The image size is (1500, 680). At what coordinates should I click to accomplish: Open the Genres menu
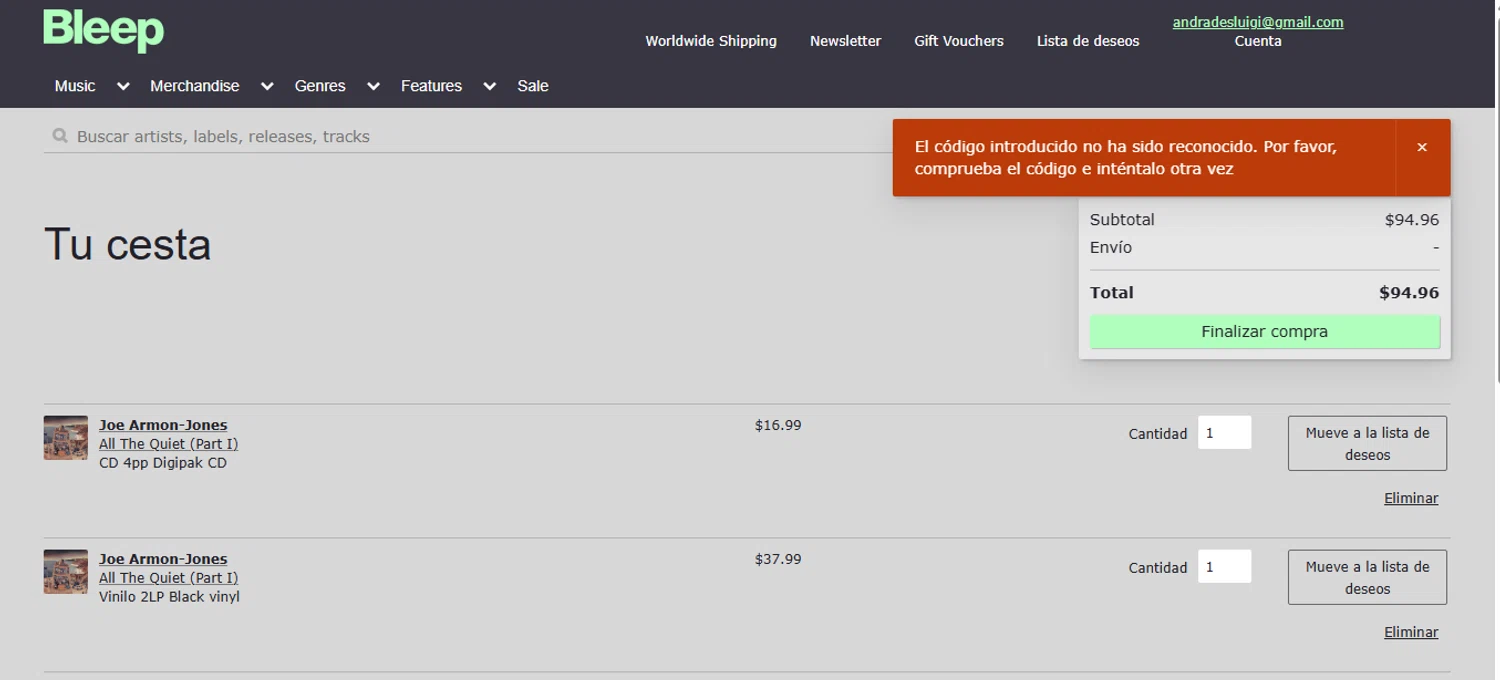point(320,86)
